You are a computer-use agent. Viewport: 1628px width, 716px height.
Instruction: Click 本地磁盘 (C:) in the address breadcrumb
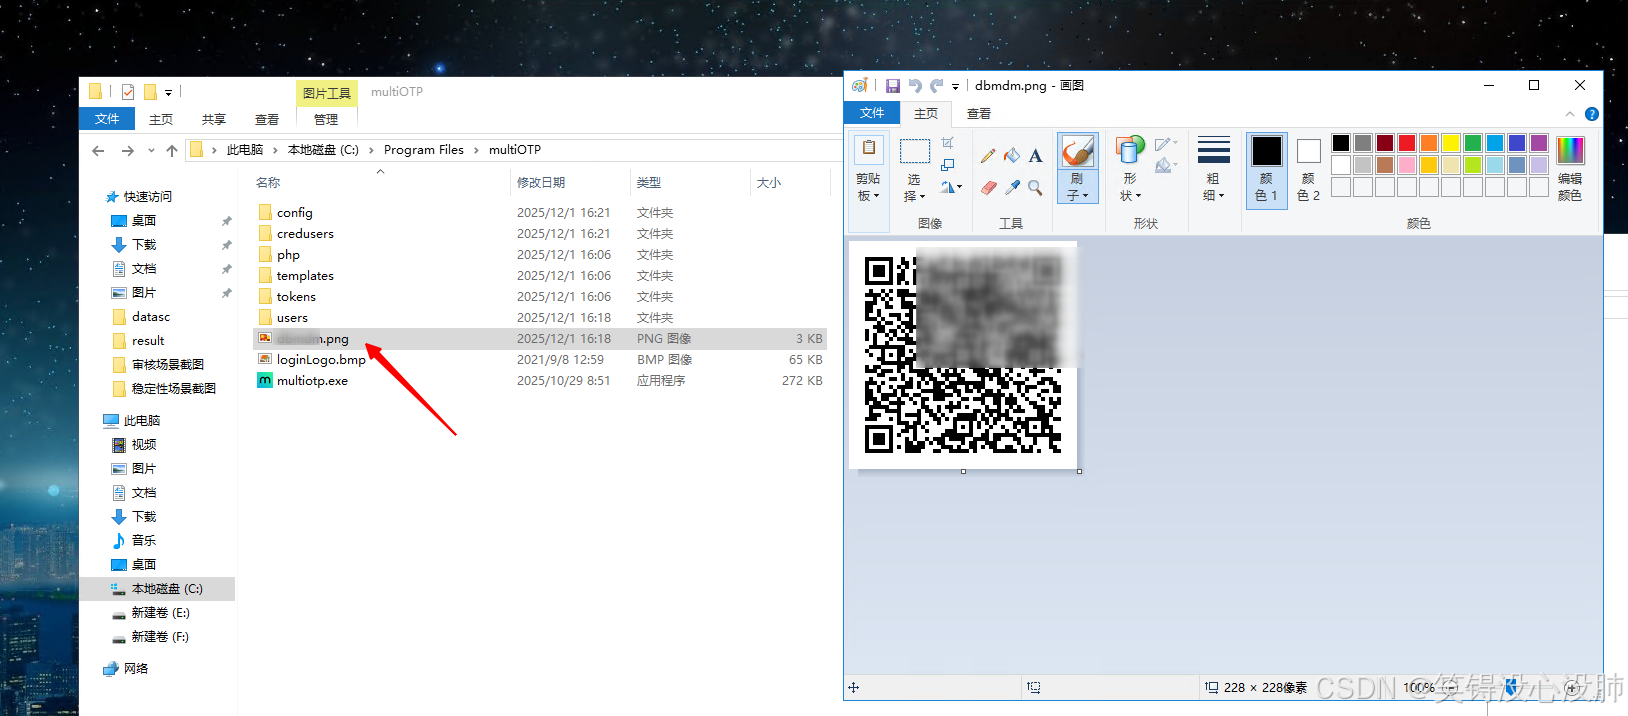click(x=323, y=150)
